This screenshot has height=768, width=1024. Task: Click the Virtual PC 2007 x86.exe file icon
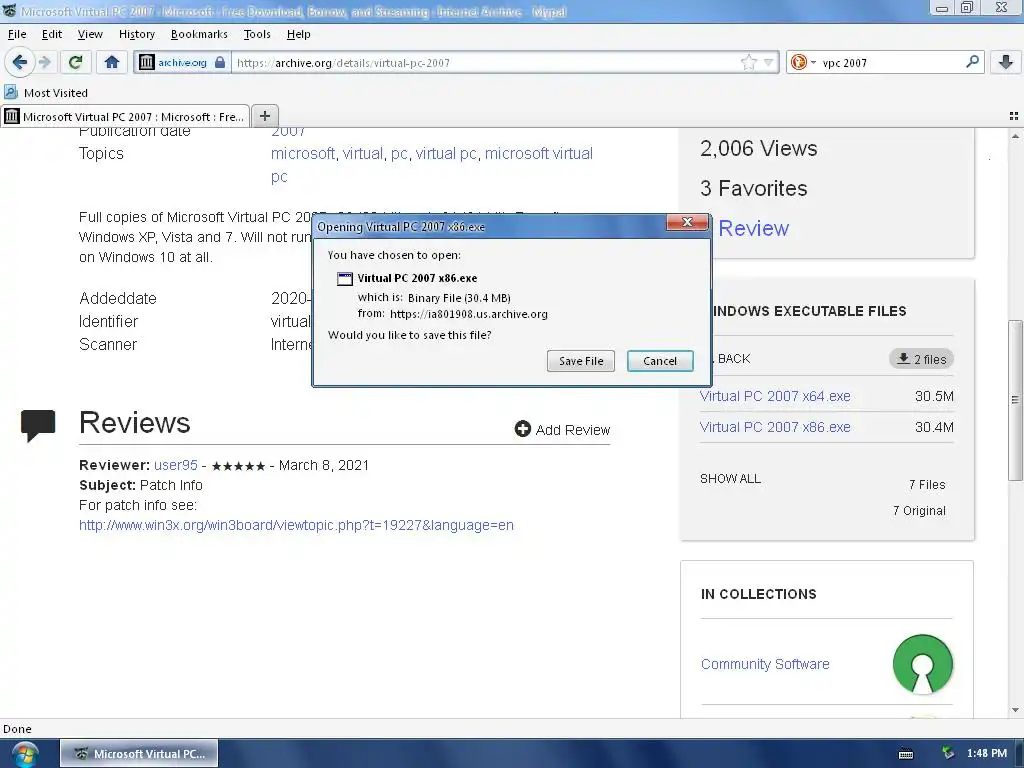[x=345, y=279]
